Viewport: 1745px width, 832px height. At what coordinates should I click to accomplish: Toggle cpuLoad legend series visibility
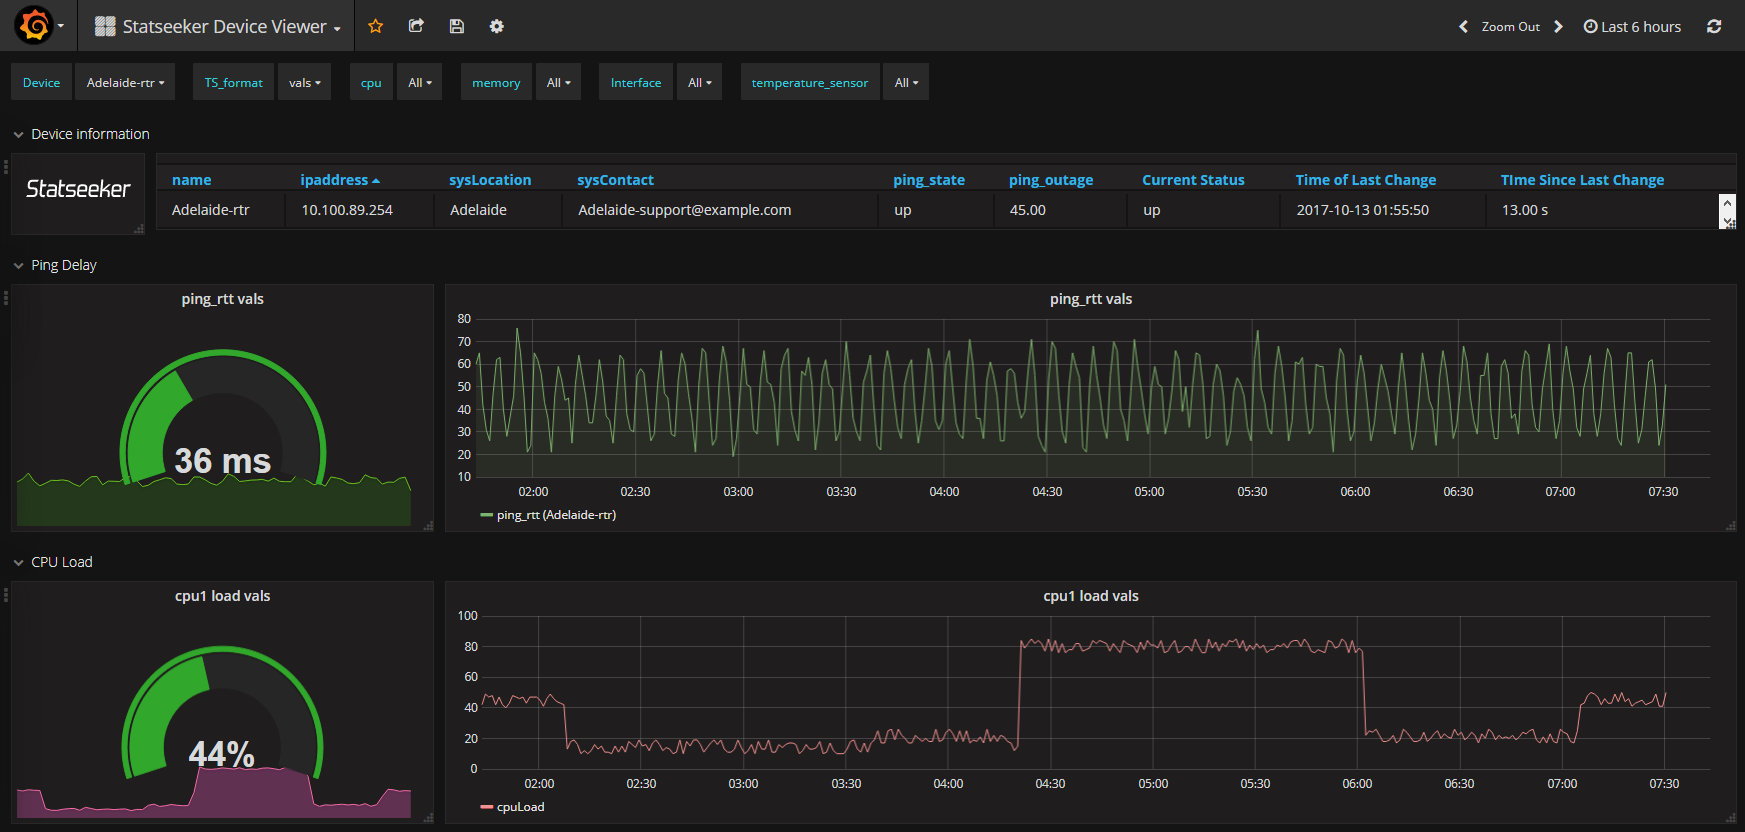pyautogui.click(x=512, y=807)
